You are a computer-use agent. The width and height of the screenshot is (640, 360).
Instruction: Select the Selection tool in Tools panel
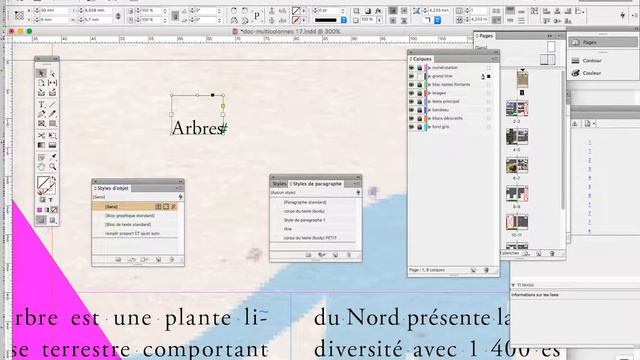point(41,73)
